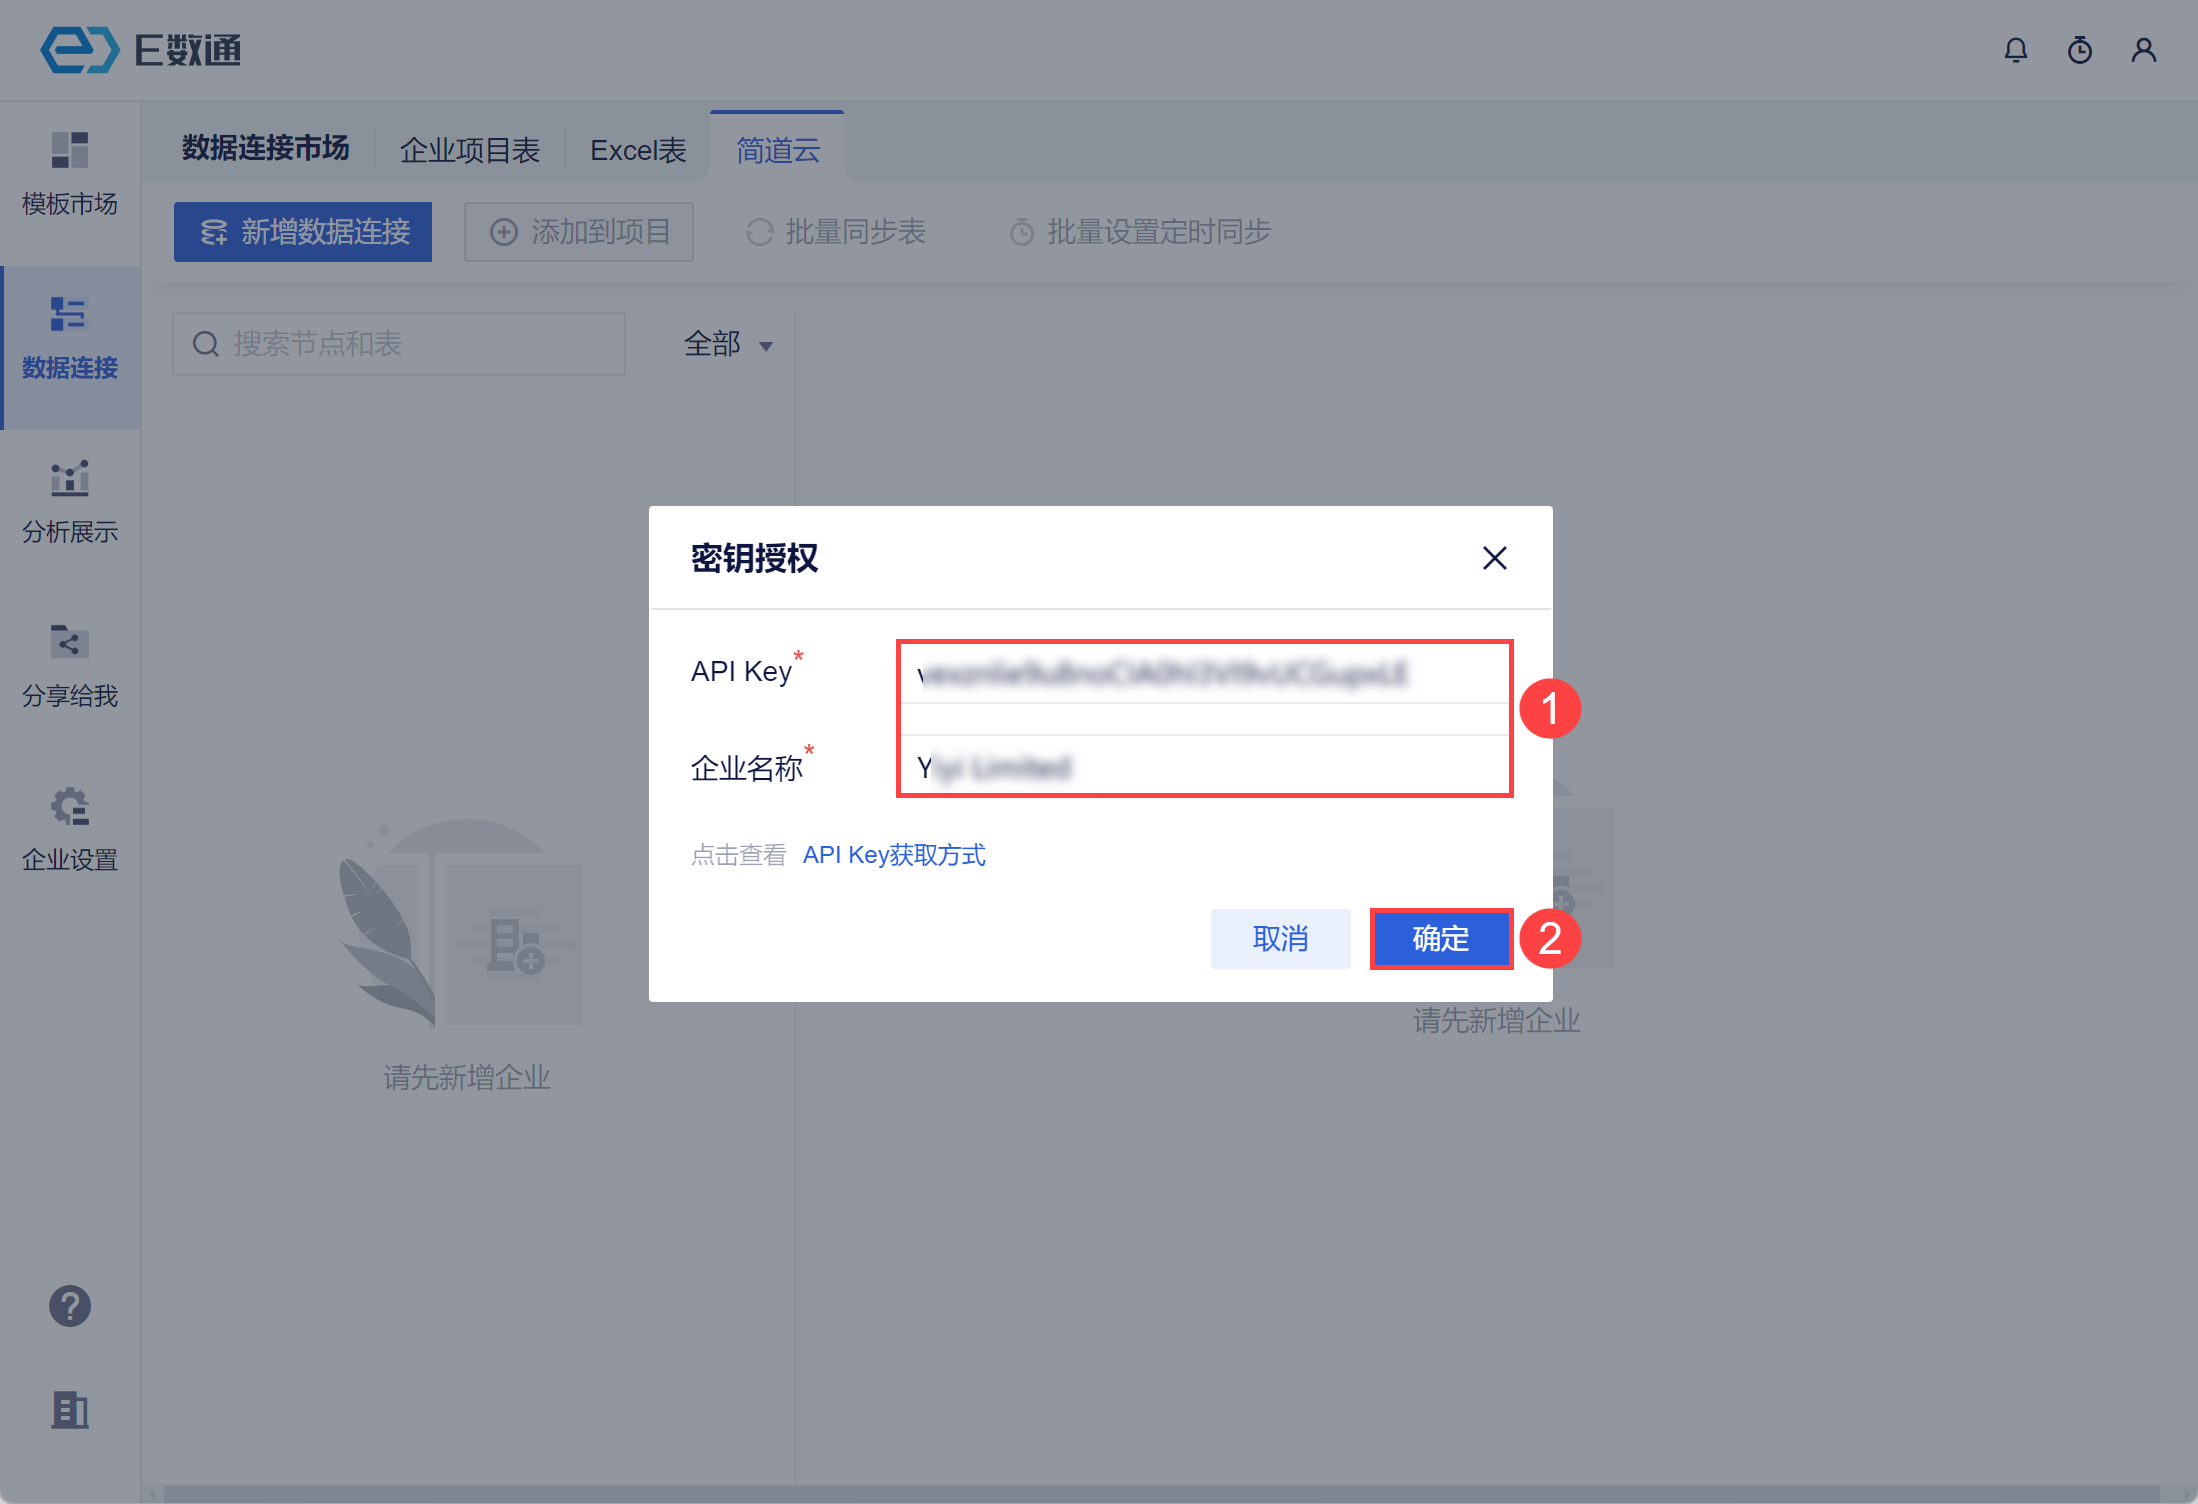Click the API Key input field
This screenshot has height=1504, width=2198.
point(1204,674)
